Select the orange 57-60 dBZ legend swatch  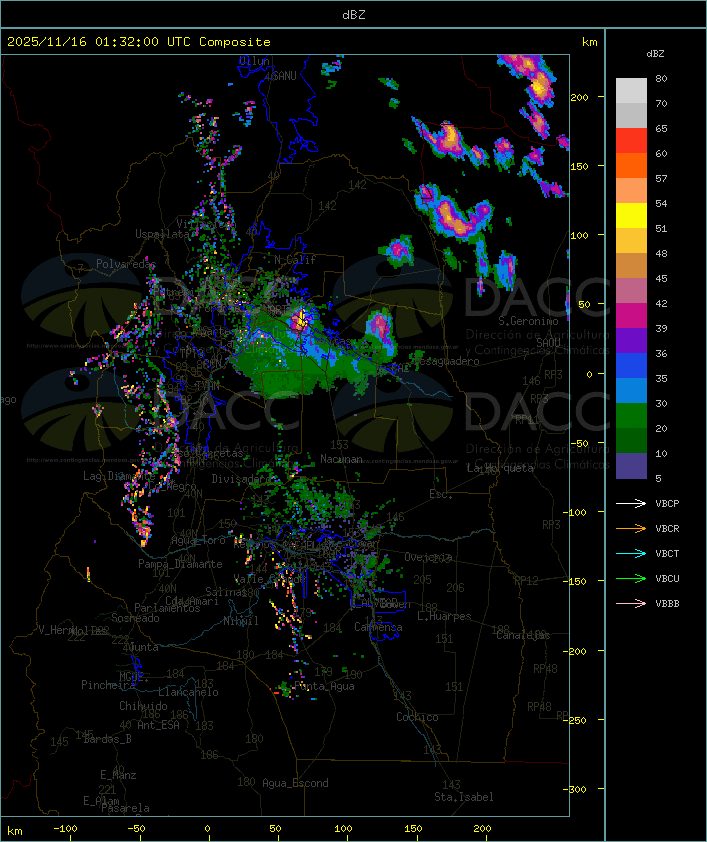(x=631, y=165)
